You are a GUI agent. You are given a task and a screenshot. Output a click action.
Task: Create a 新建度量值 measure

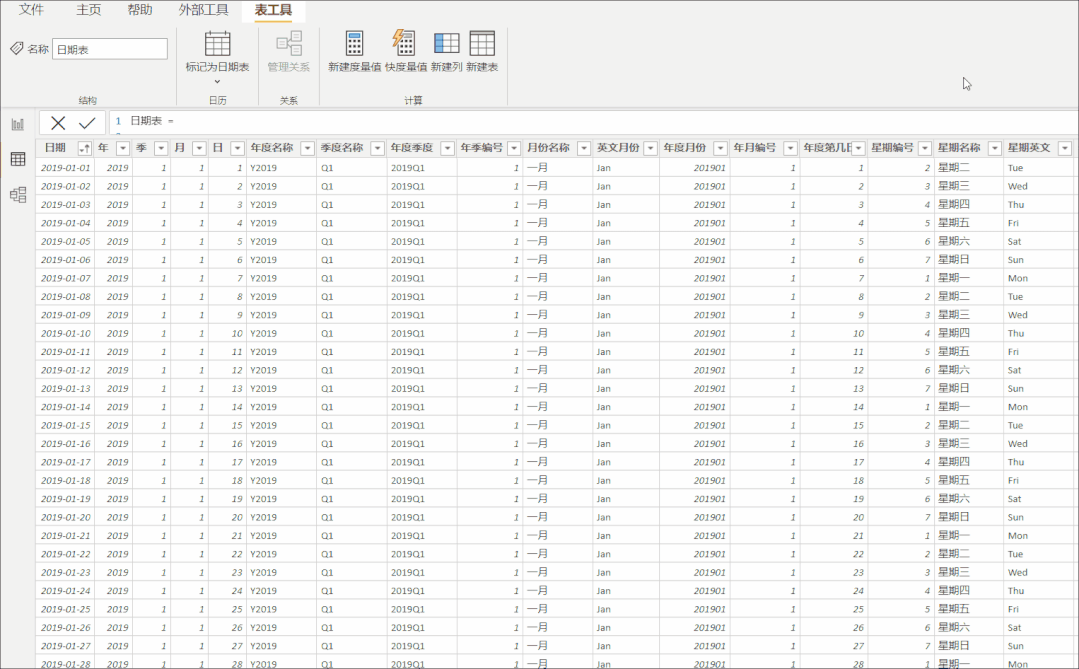(x=354, y=44)
